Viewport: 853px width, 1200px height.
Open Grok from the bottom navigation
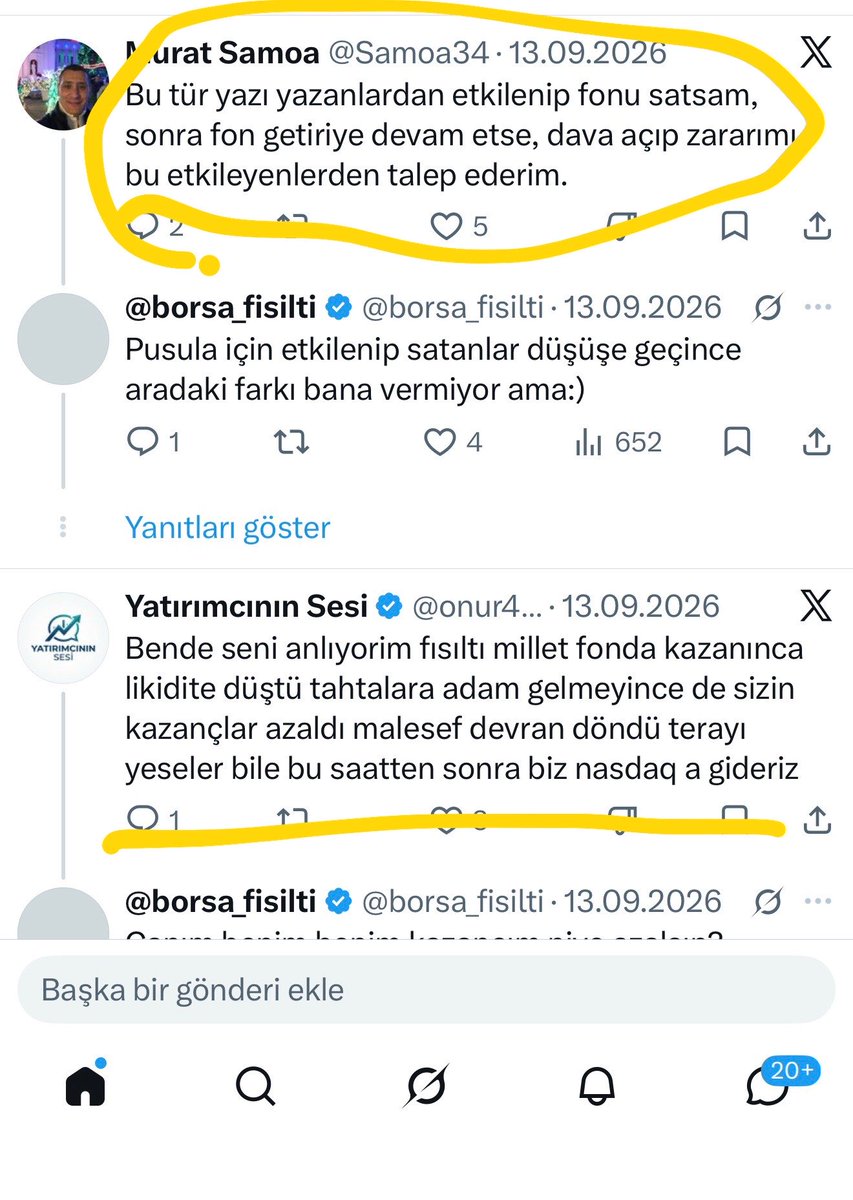click(x=426, y=1085)
